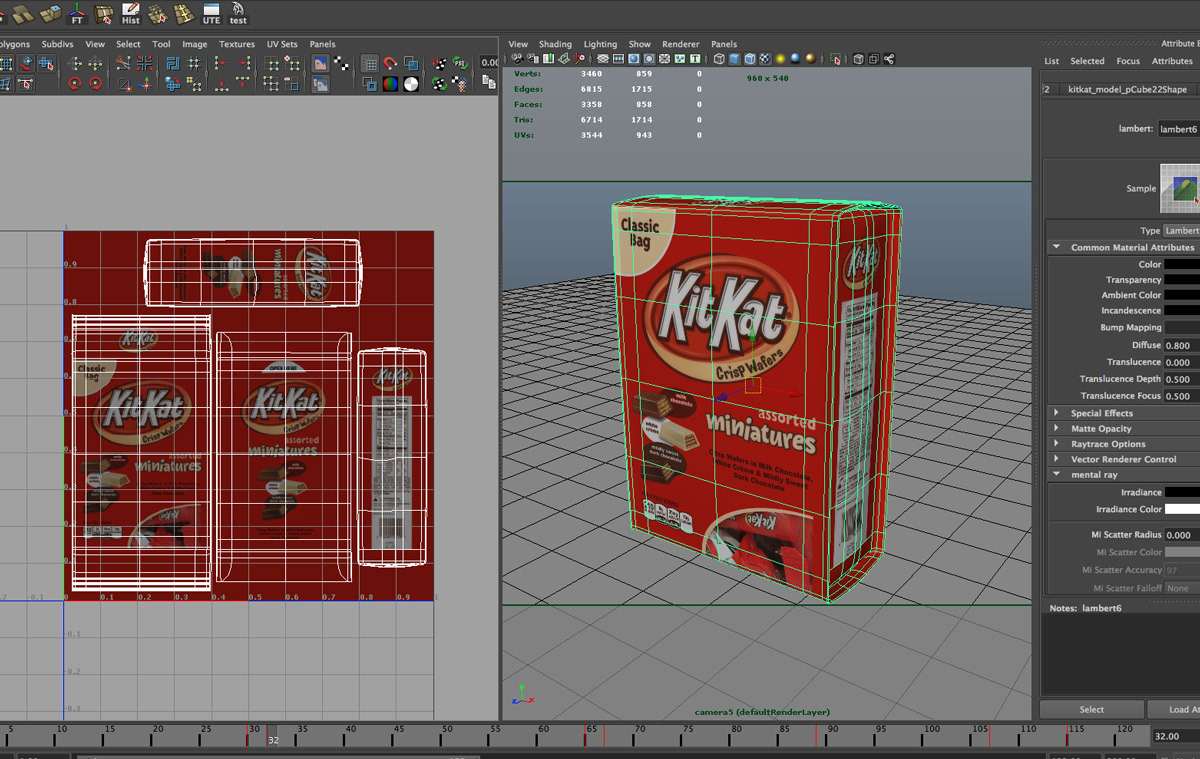Click the Transparency color swatch
1200x759 pixels.
click(1182, 280)
